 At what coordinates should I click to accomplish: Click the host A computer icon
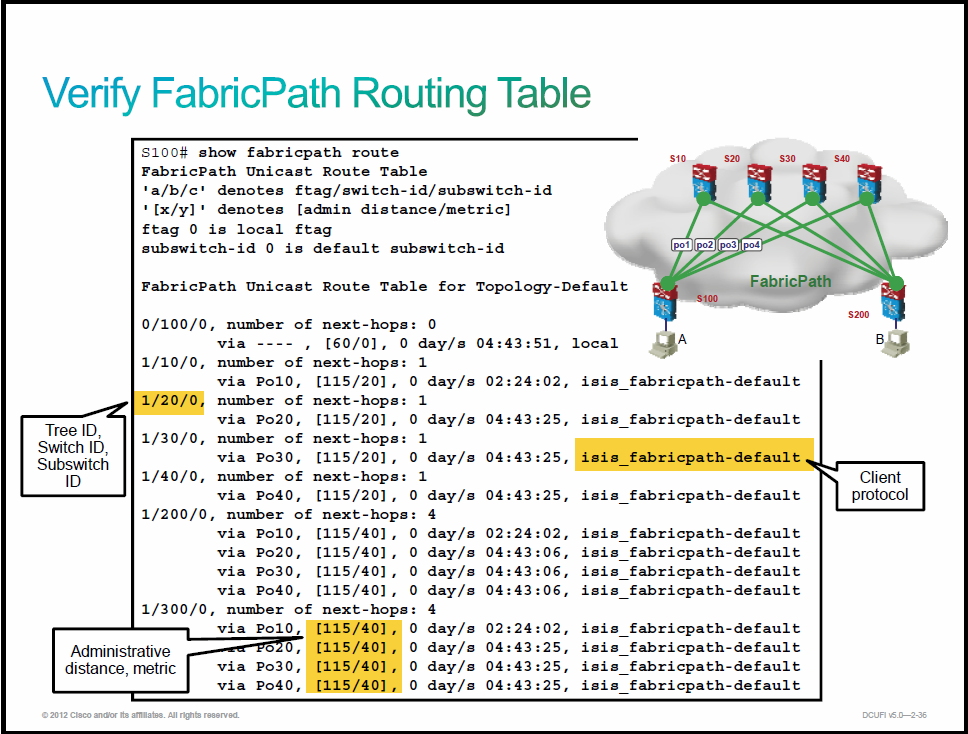tap(663, 343)
